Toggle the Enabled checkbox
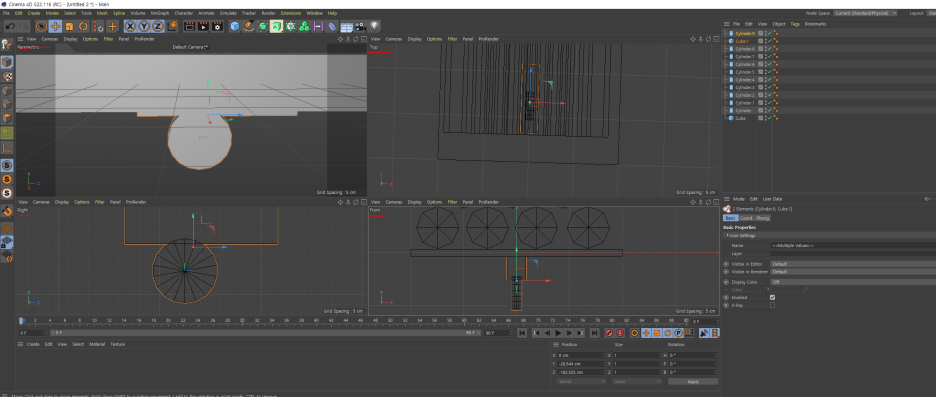This screenshot has width=936, height=397. (772, 297)
